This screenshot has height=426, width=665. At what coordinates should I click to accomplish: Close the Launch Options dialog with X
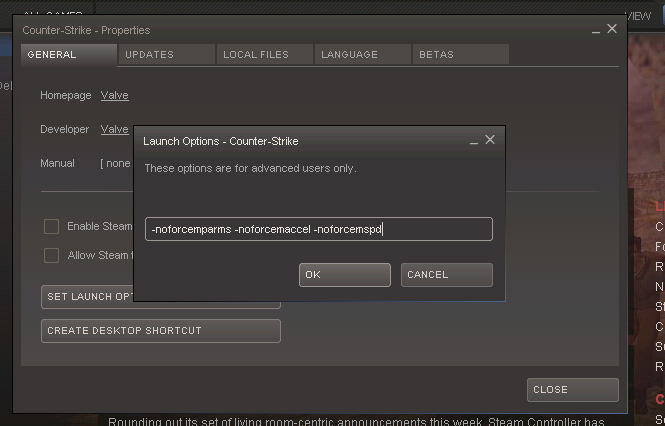(x=490, y=140)
